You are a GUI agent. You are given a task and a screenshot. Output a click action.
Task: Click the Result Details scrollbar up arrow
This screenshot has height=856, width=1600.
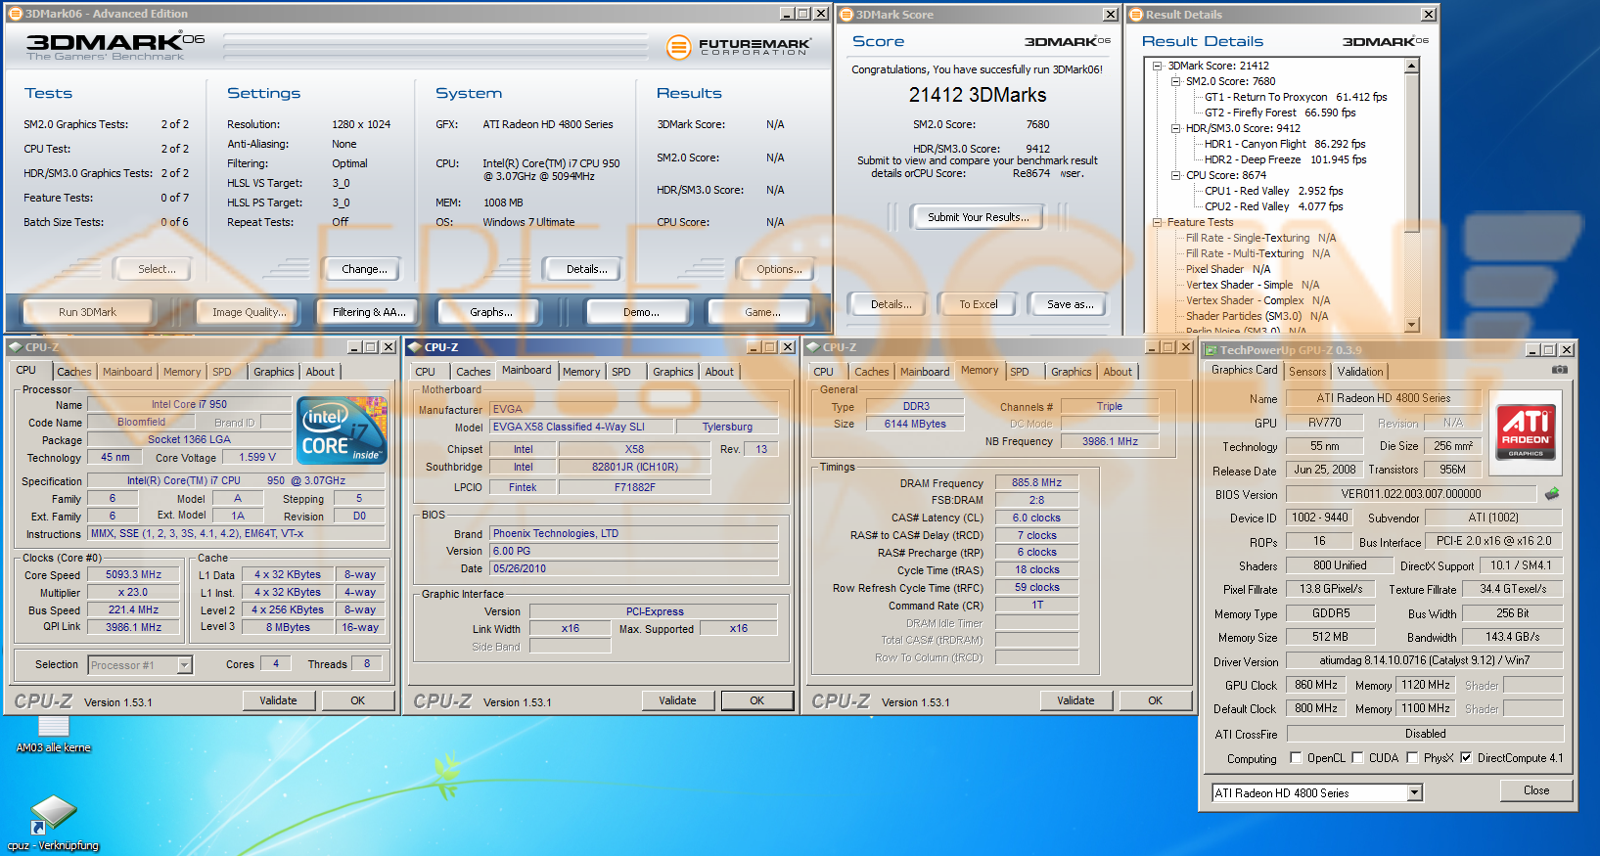(1412, 66)
